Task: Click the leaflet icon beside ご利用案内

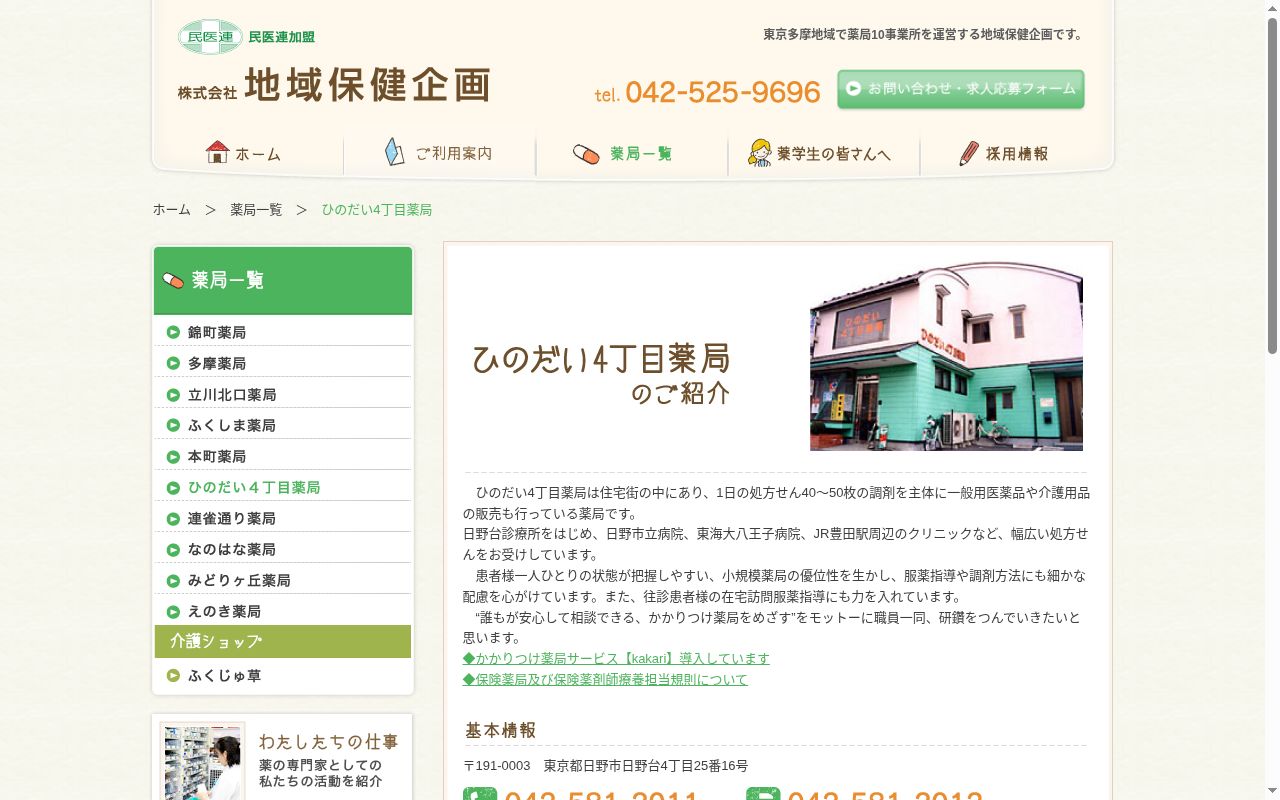Action: tap(395, 152)
